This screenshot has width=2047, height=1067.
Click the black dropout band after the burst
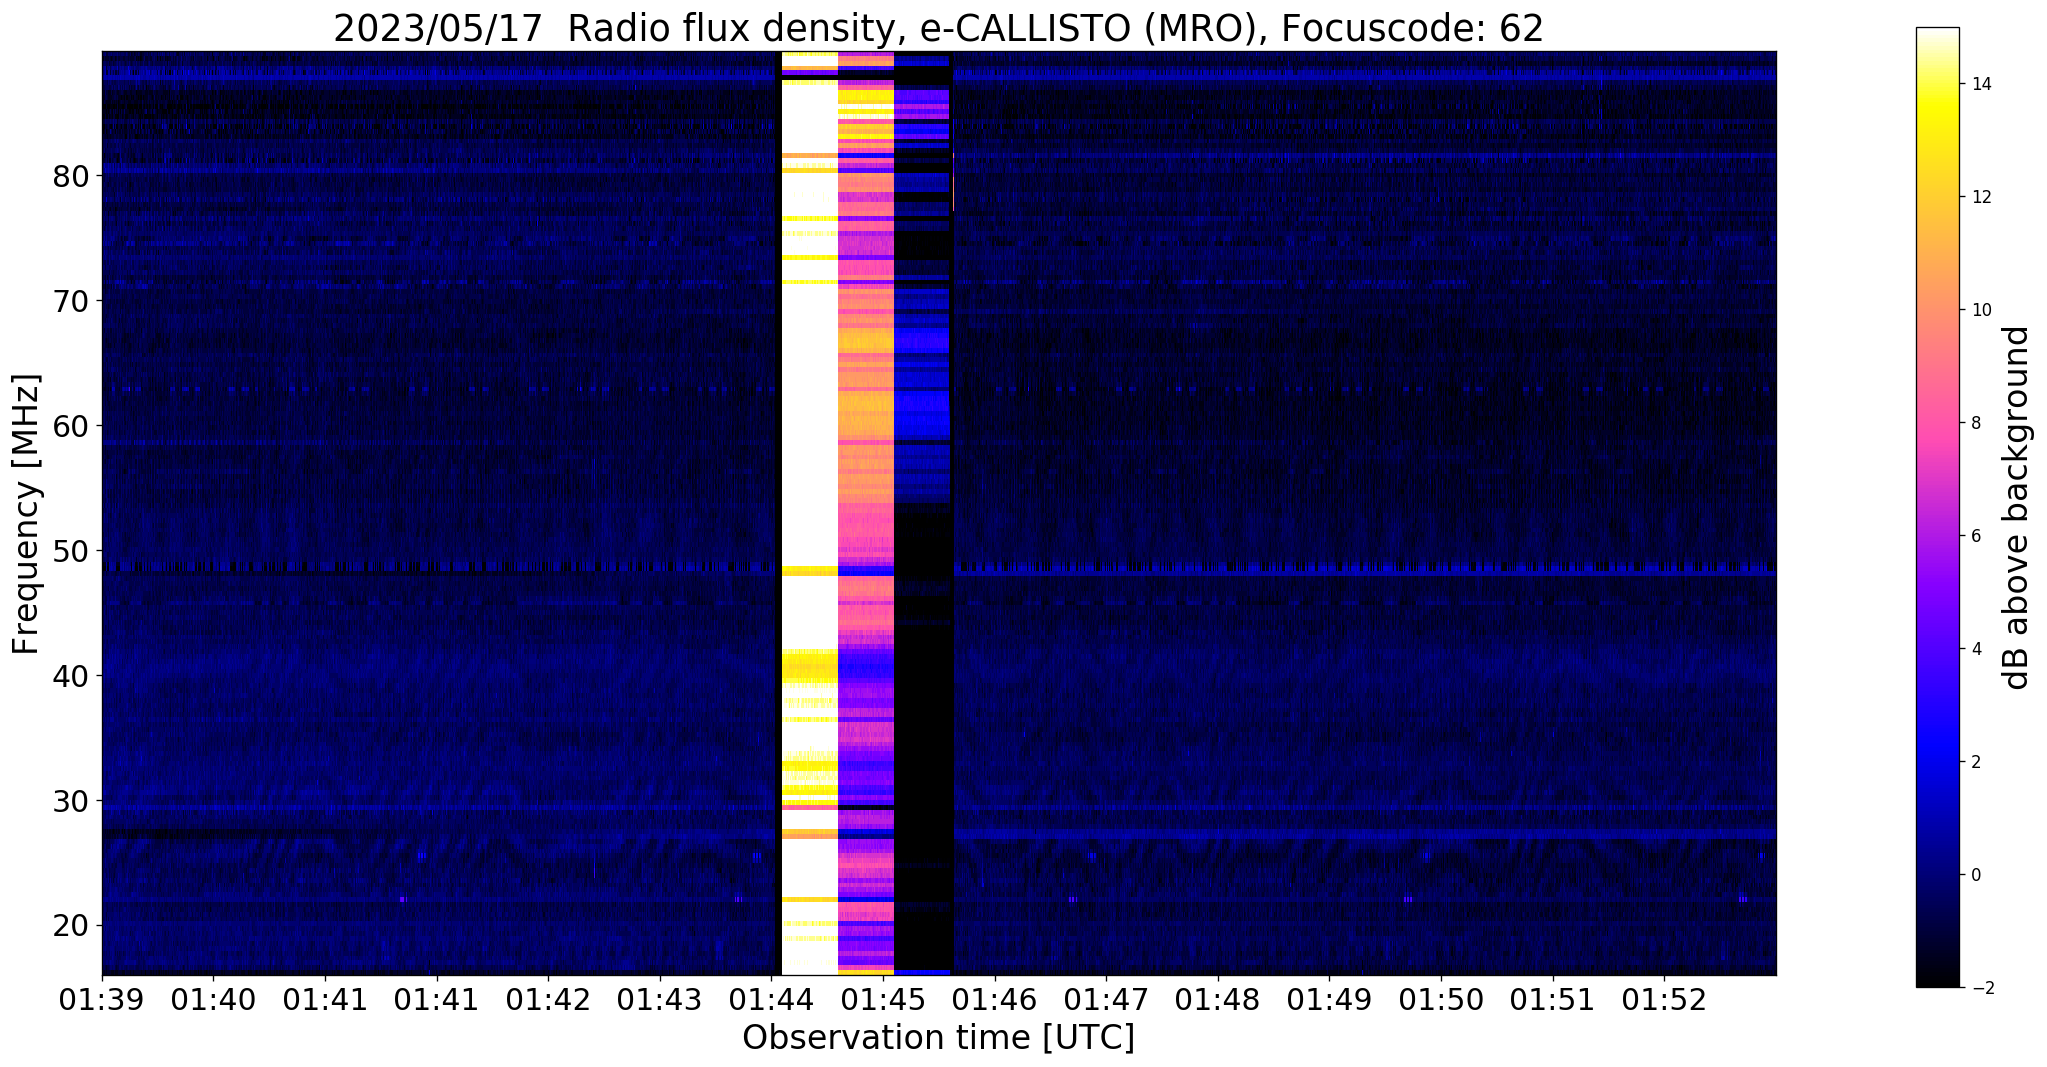tap(923, 513)
